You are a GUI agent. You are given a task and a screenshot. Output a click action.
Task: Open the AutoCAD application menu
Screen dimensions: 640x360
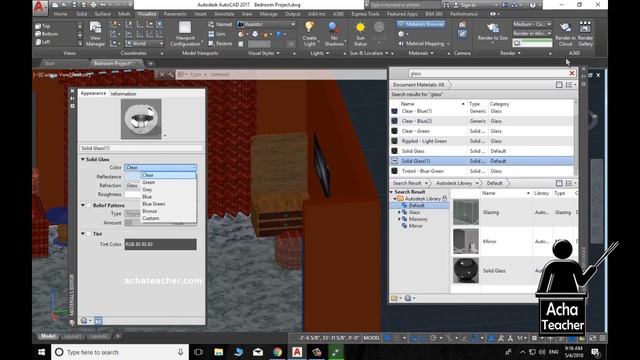(40, 6)
